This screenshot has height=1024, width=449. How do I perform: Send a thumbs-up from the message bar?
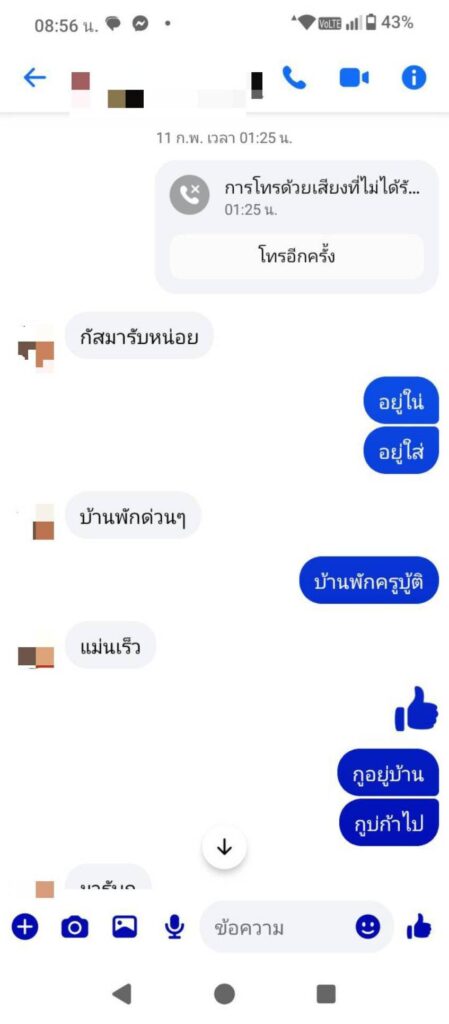point(419,926)
